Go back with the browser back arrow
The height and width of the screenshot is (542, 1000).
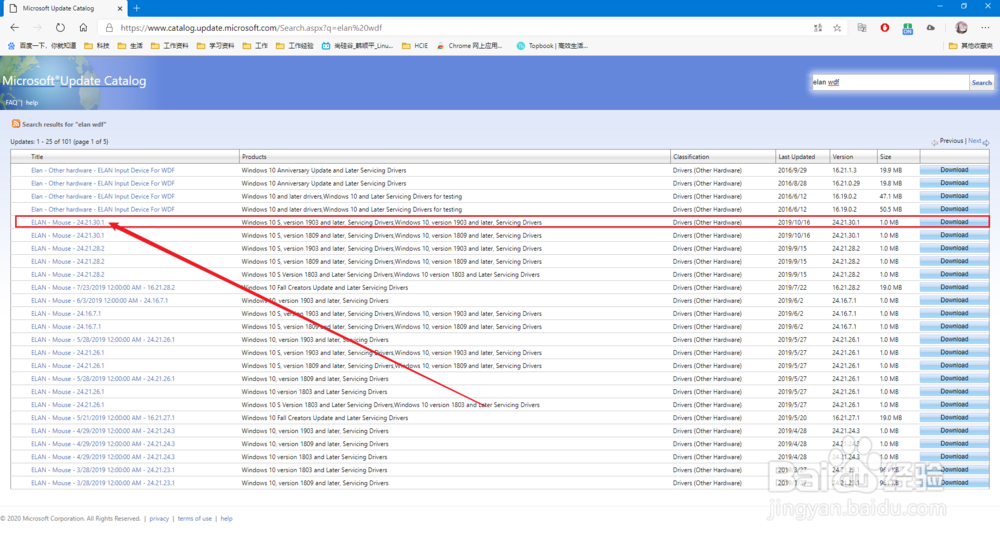pyautogui.click(x=15, y=27)
